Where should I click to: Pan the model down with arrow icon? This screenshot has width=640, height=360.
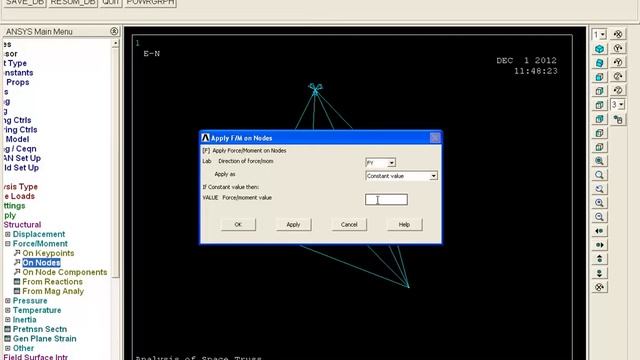coord(599,273)
